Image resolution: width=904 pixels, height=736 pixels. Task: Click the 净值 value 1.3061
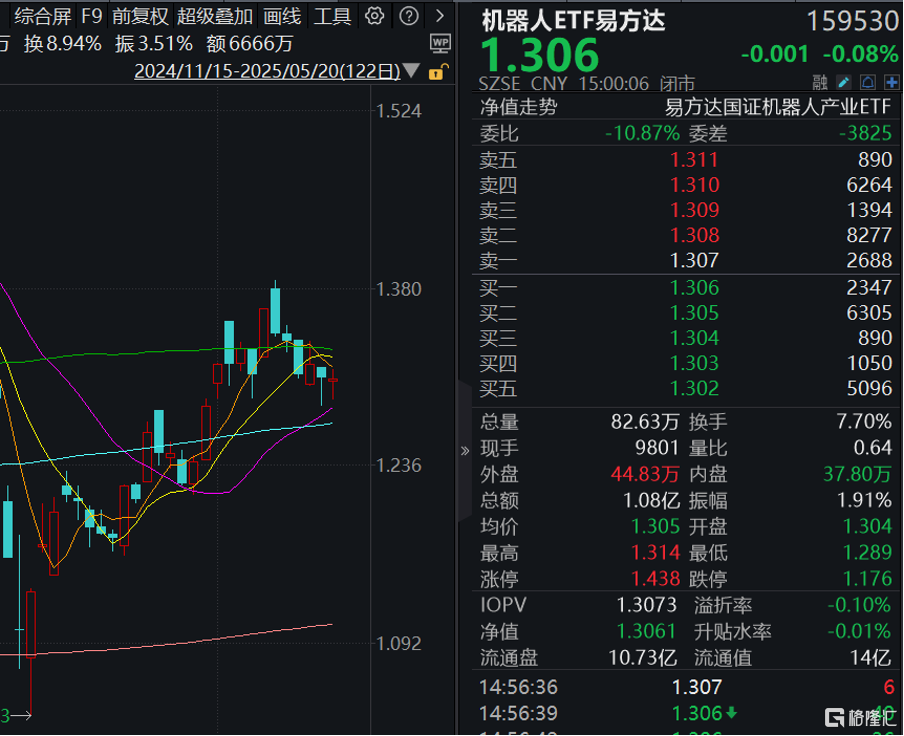[x=646, y=632]
